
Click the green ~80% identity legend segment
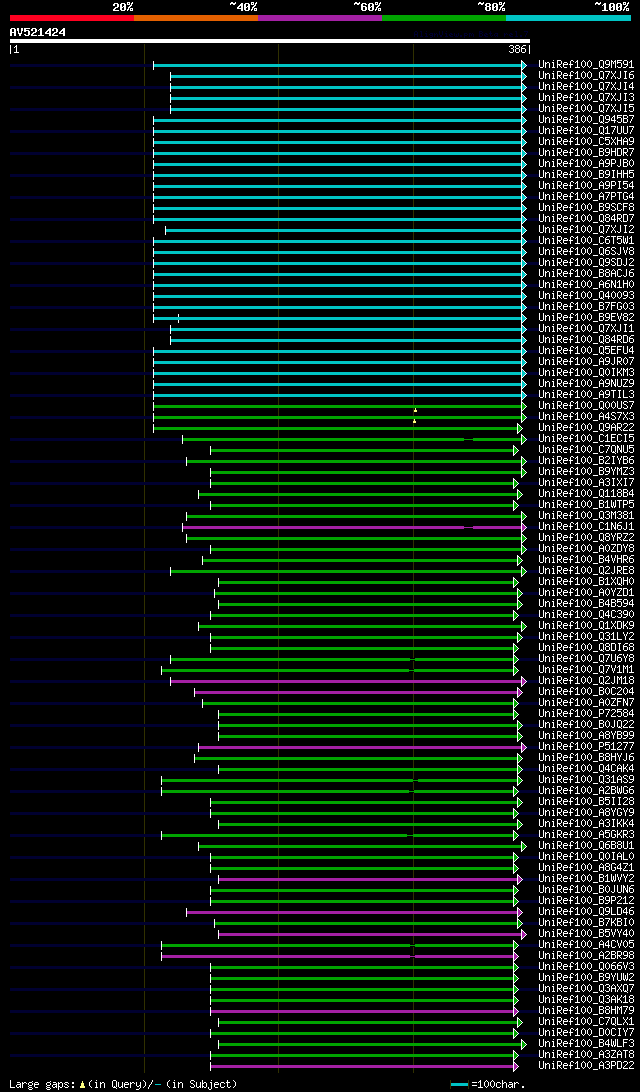coord(444,17)
